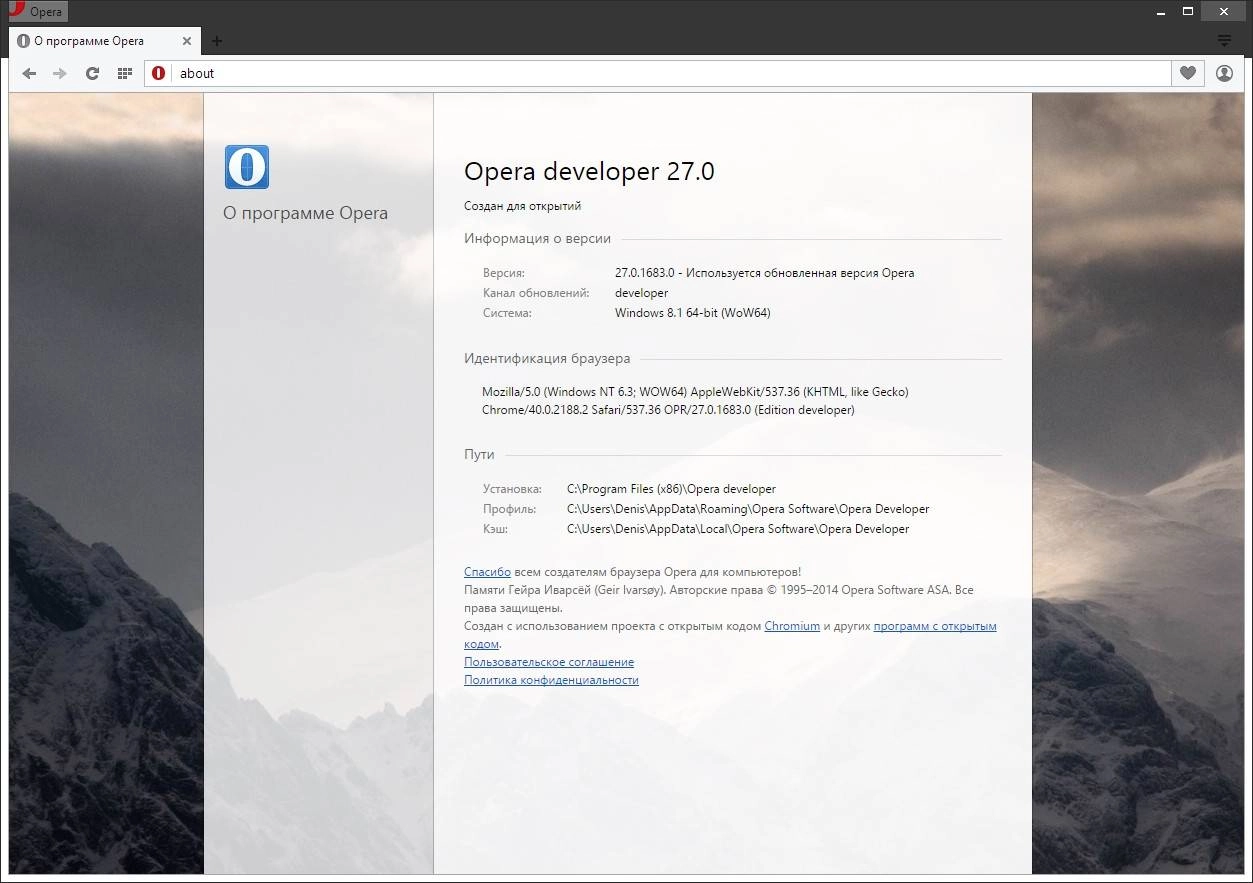Click install path "C:\Program Files (x86)\Opera developer"
Image resolution: width=1253 pixels, height=883 pixels.
click(671, 489)
